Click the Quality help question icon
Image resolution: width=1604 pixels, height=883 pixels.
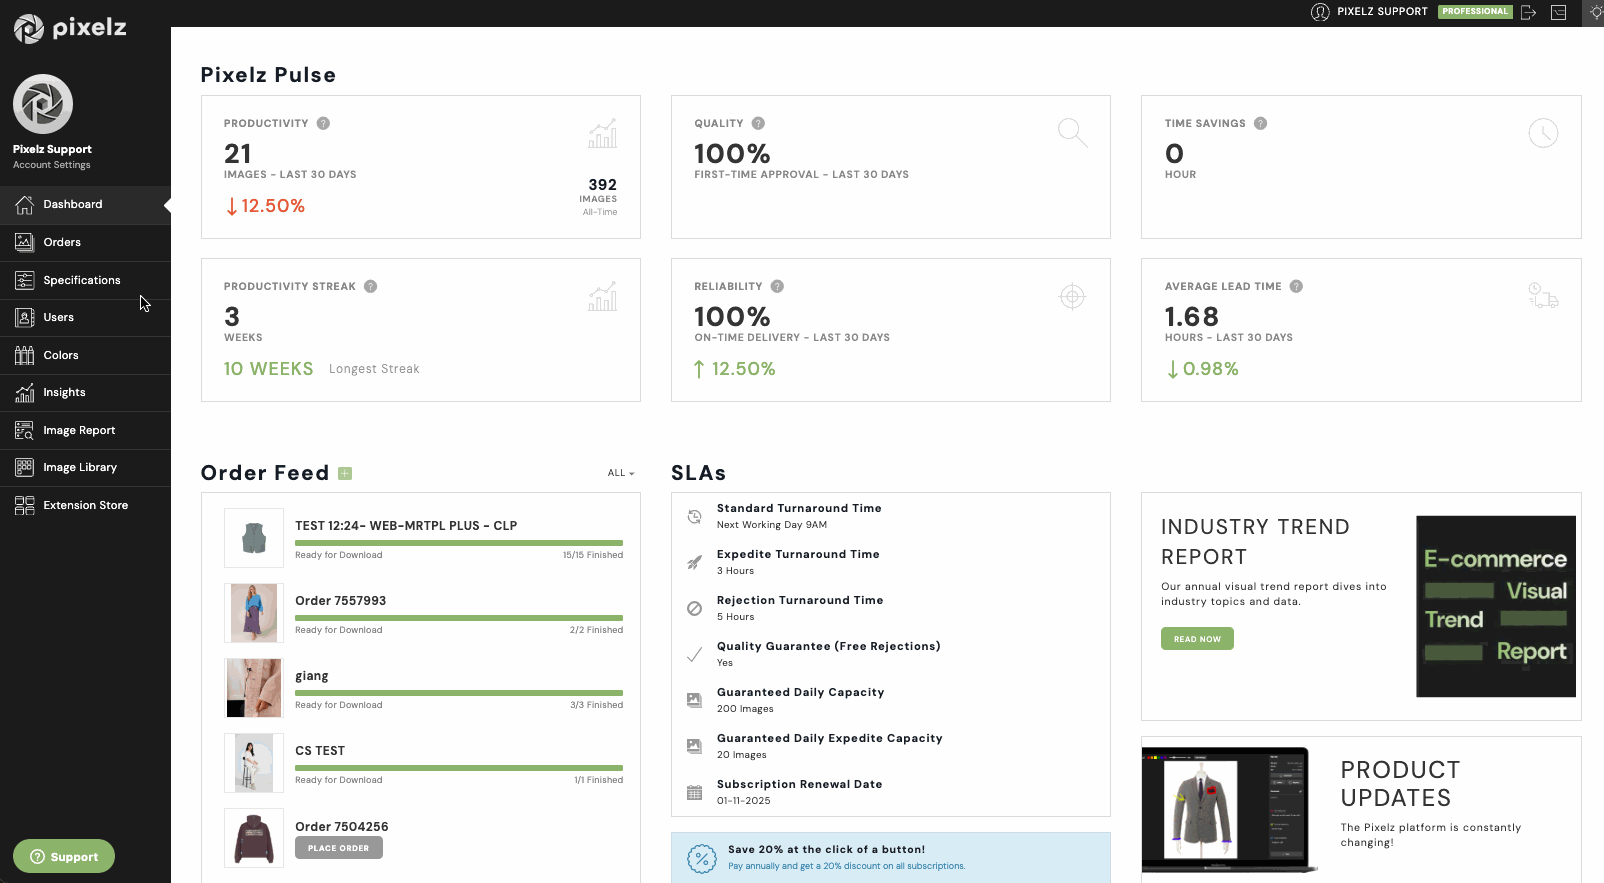coord(758,123)
